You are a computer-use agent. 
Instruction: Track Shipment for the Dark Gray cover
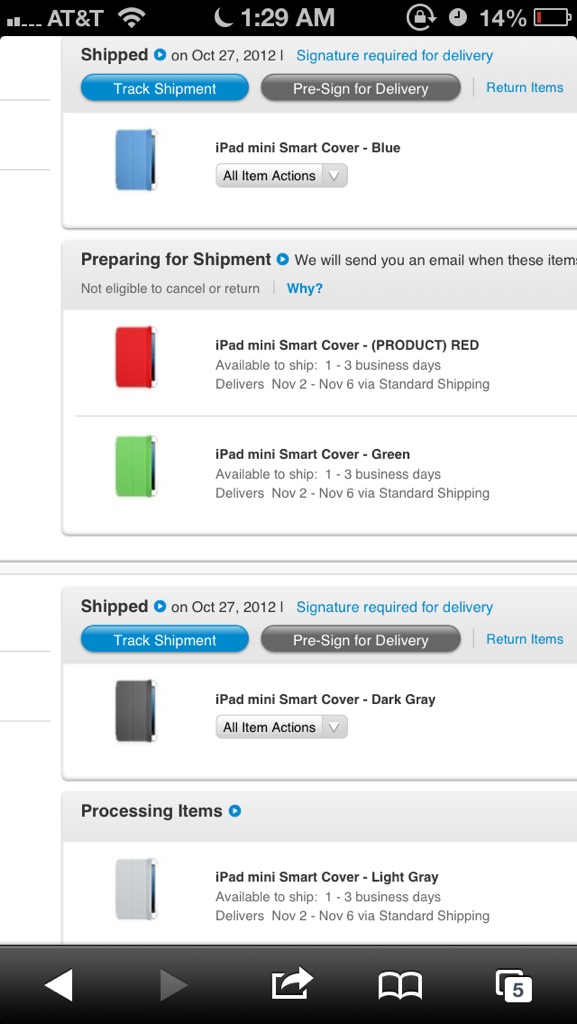pos(164,640)
